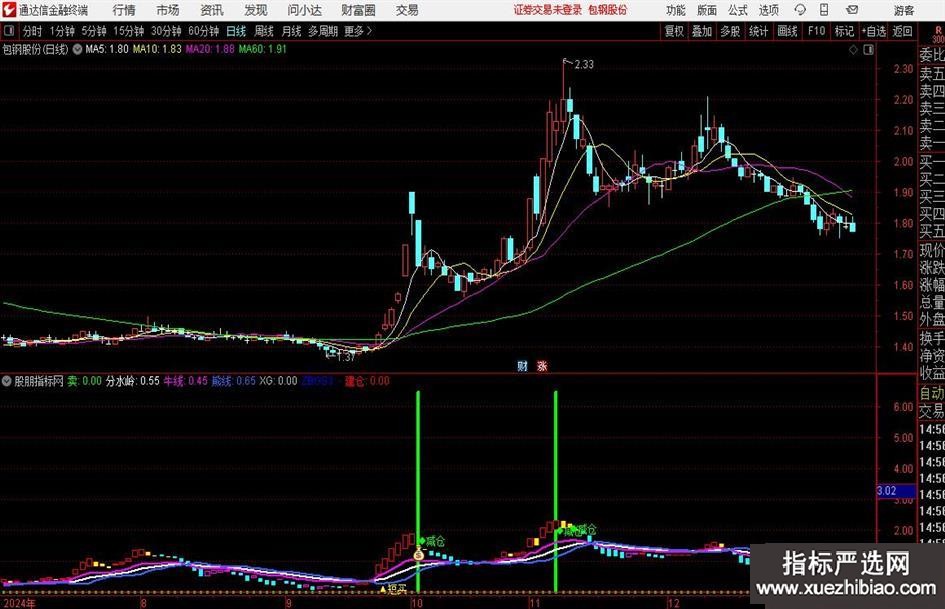Click the 返回 back button
Viewport: 945px width, 609px height.
[x=902, y=31]
